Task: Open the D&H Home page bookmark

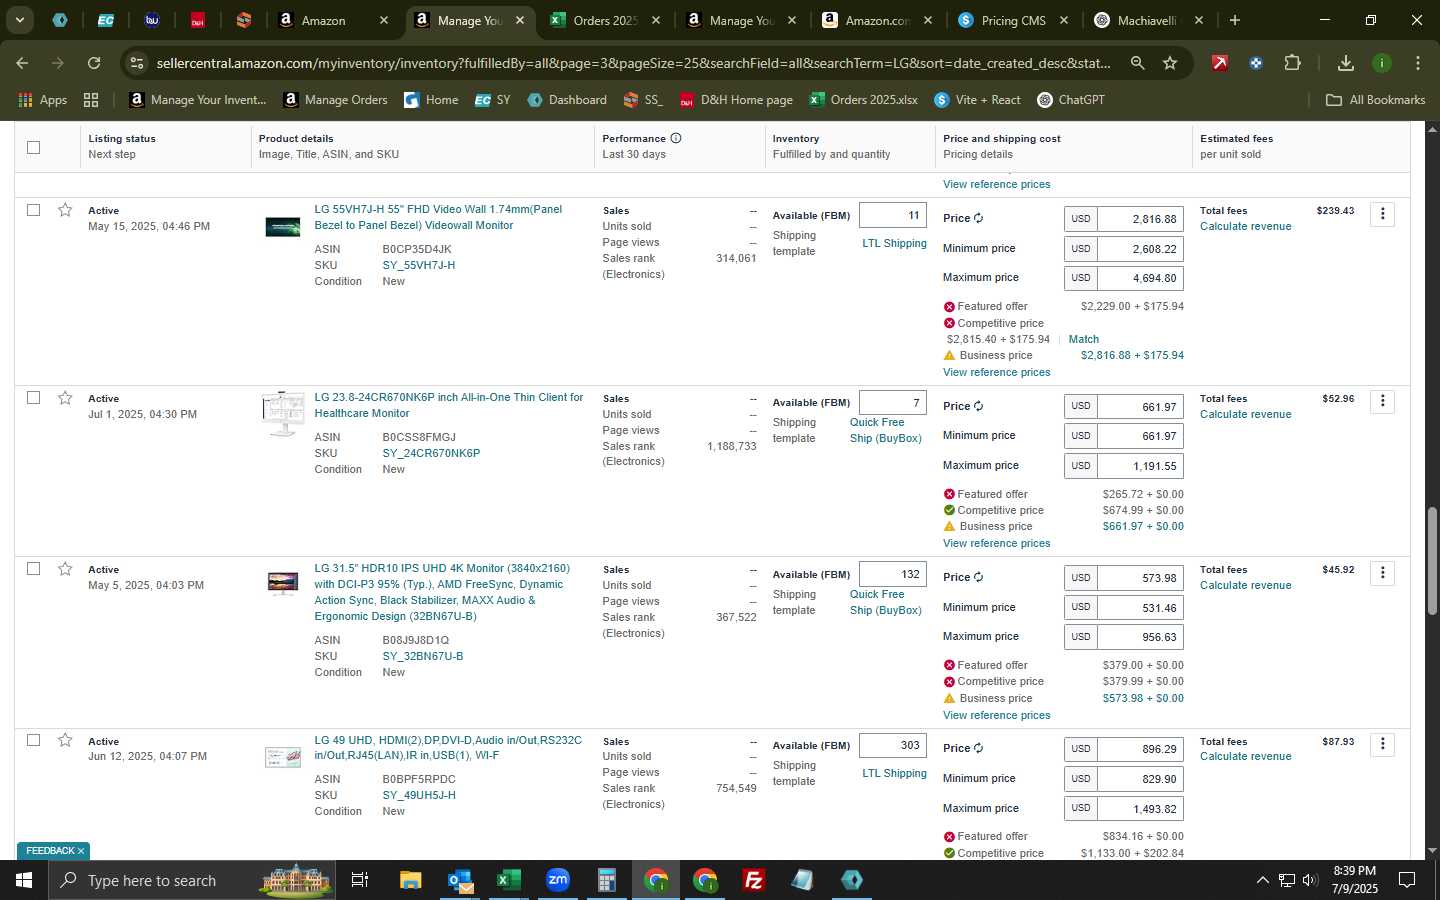Action: (736, 100)
